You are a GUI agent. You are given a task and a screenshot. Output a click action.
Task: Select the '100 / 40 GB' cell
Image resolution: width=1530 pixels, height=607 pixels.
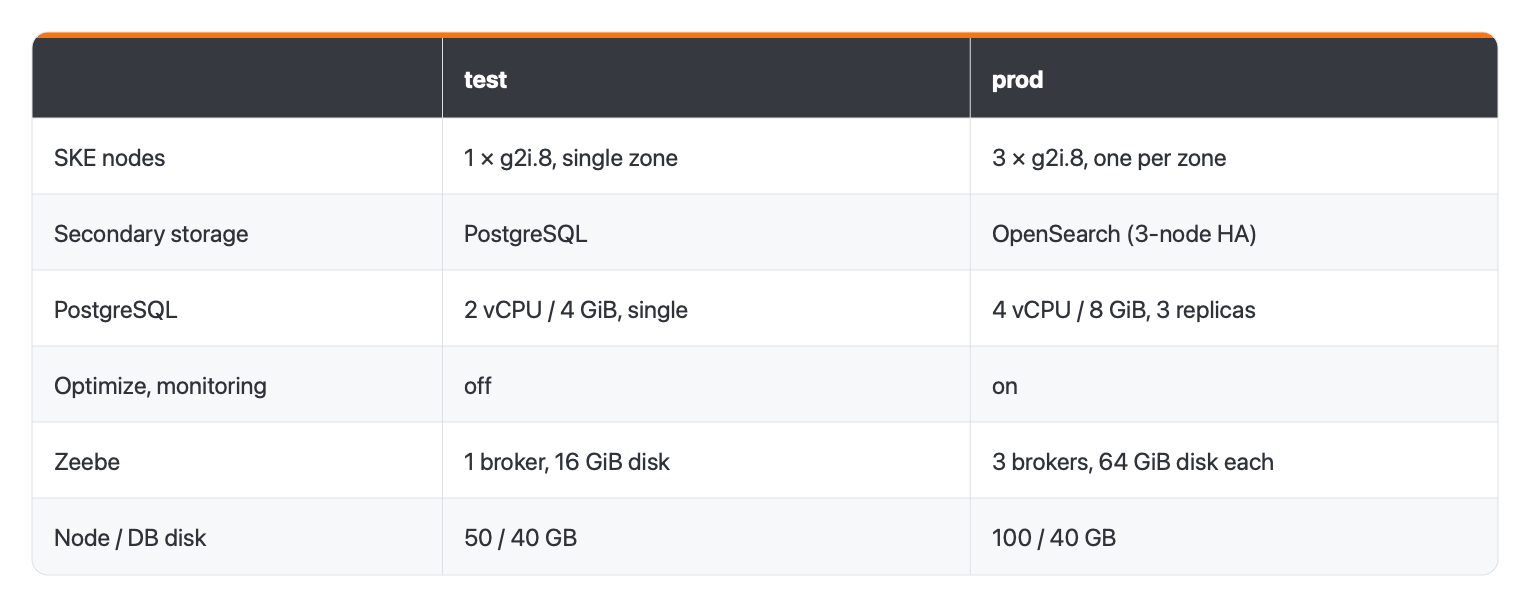click(x=1054, y=537)
